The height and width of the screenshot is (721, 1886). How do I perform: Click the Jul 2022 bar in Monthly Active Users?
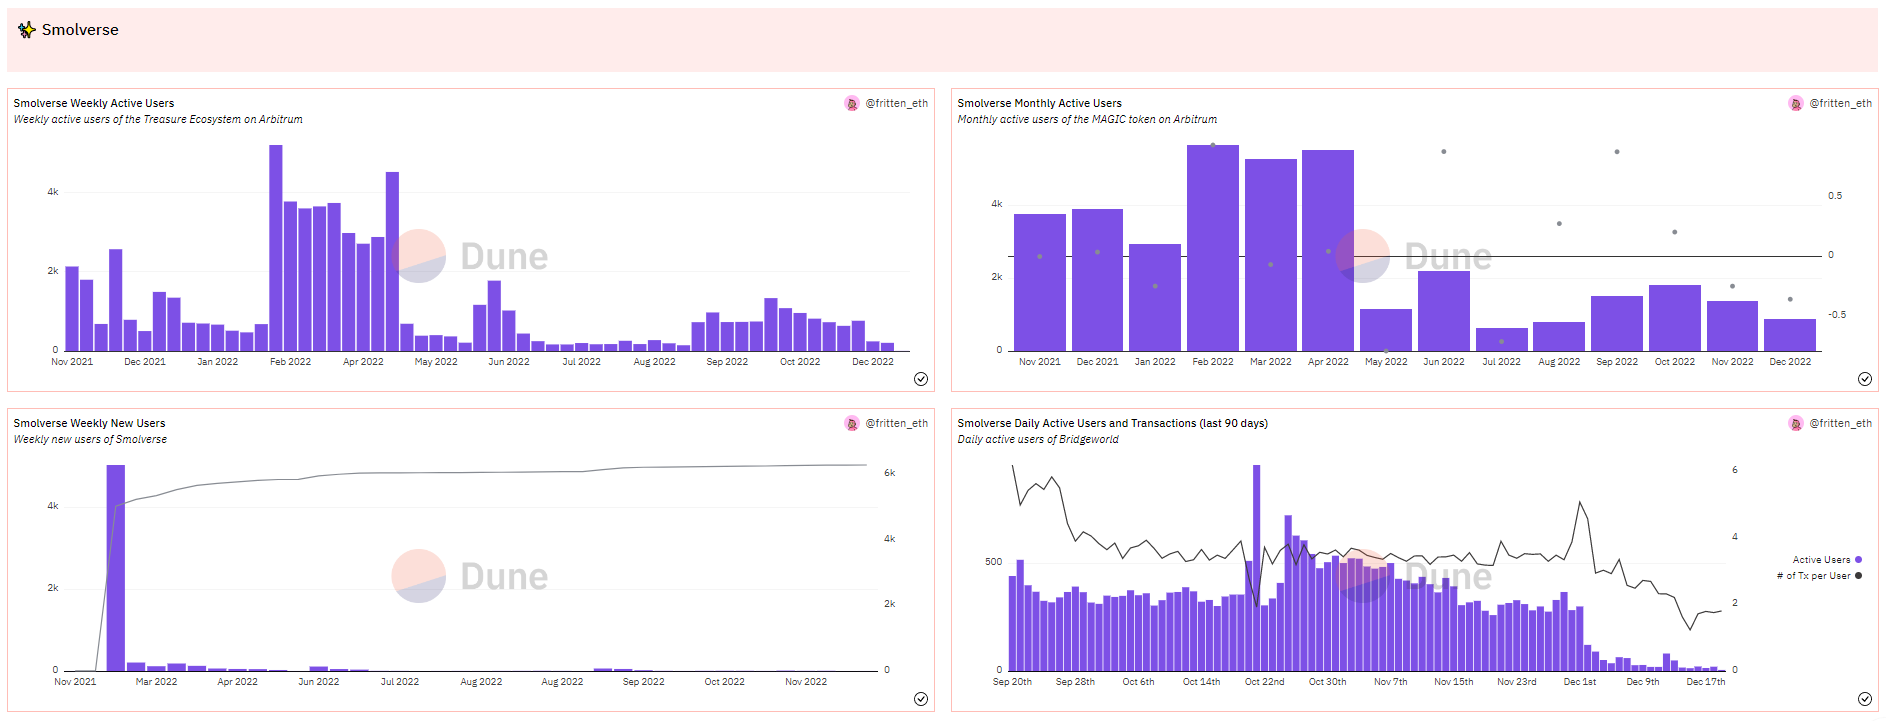pyautogui.click(x=1502, y=339)
